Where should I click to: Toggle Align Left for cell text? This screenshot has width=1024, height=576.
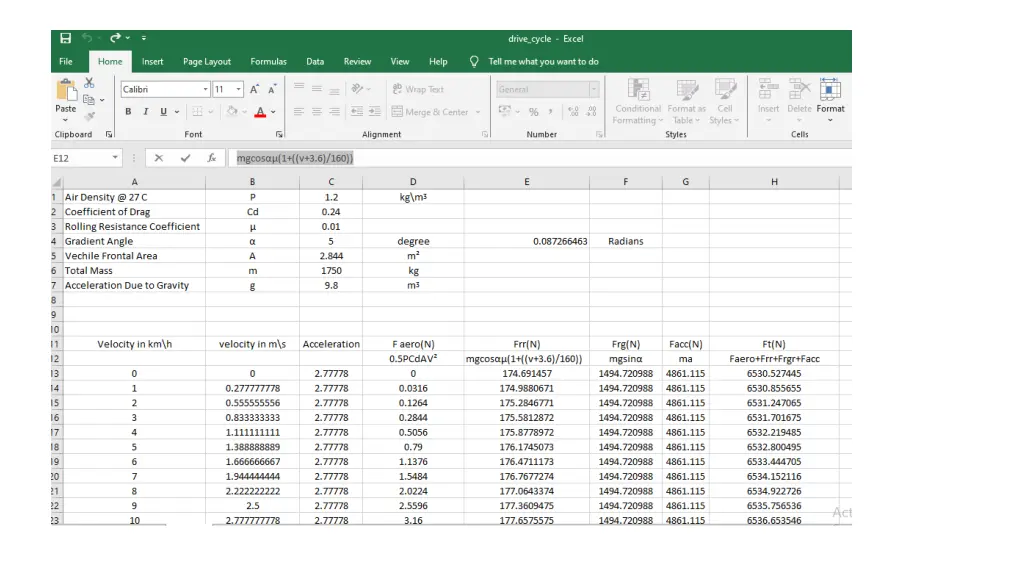click(x=298, y=112)
